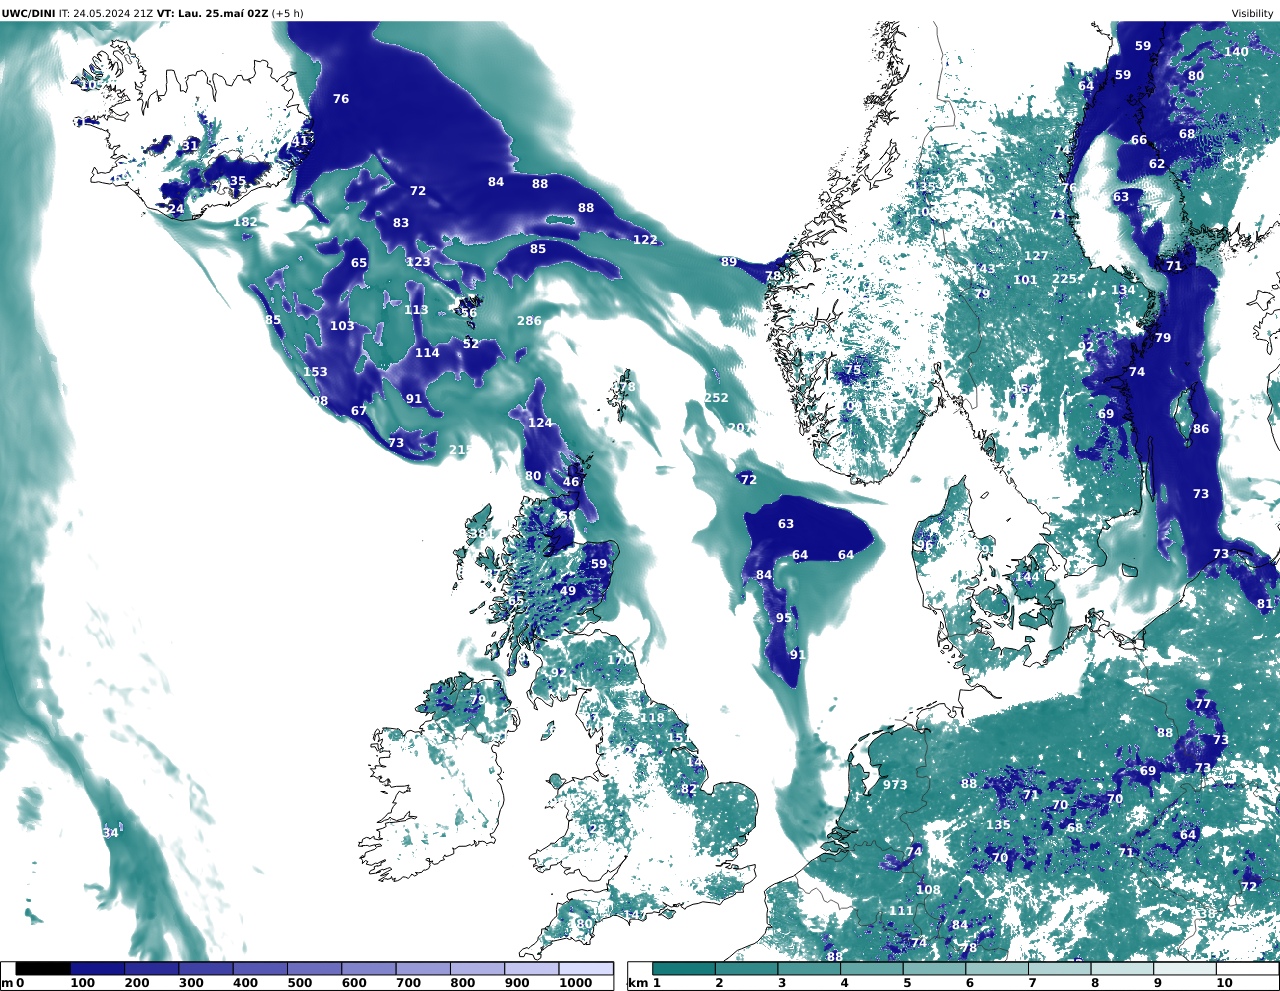Image resolution: width=1280 pixels, height=991 pixels.
Task: Click the visibility value '286' on map
Action: point(529,321)
